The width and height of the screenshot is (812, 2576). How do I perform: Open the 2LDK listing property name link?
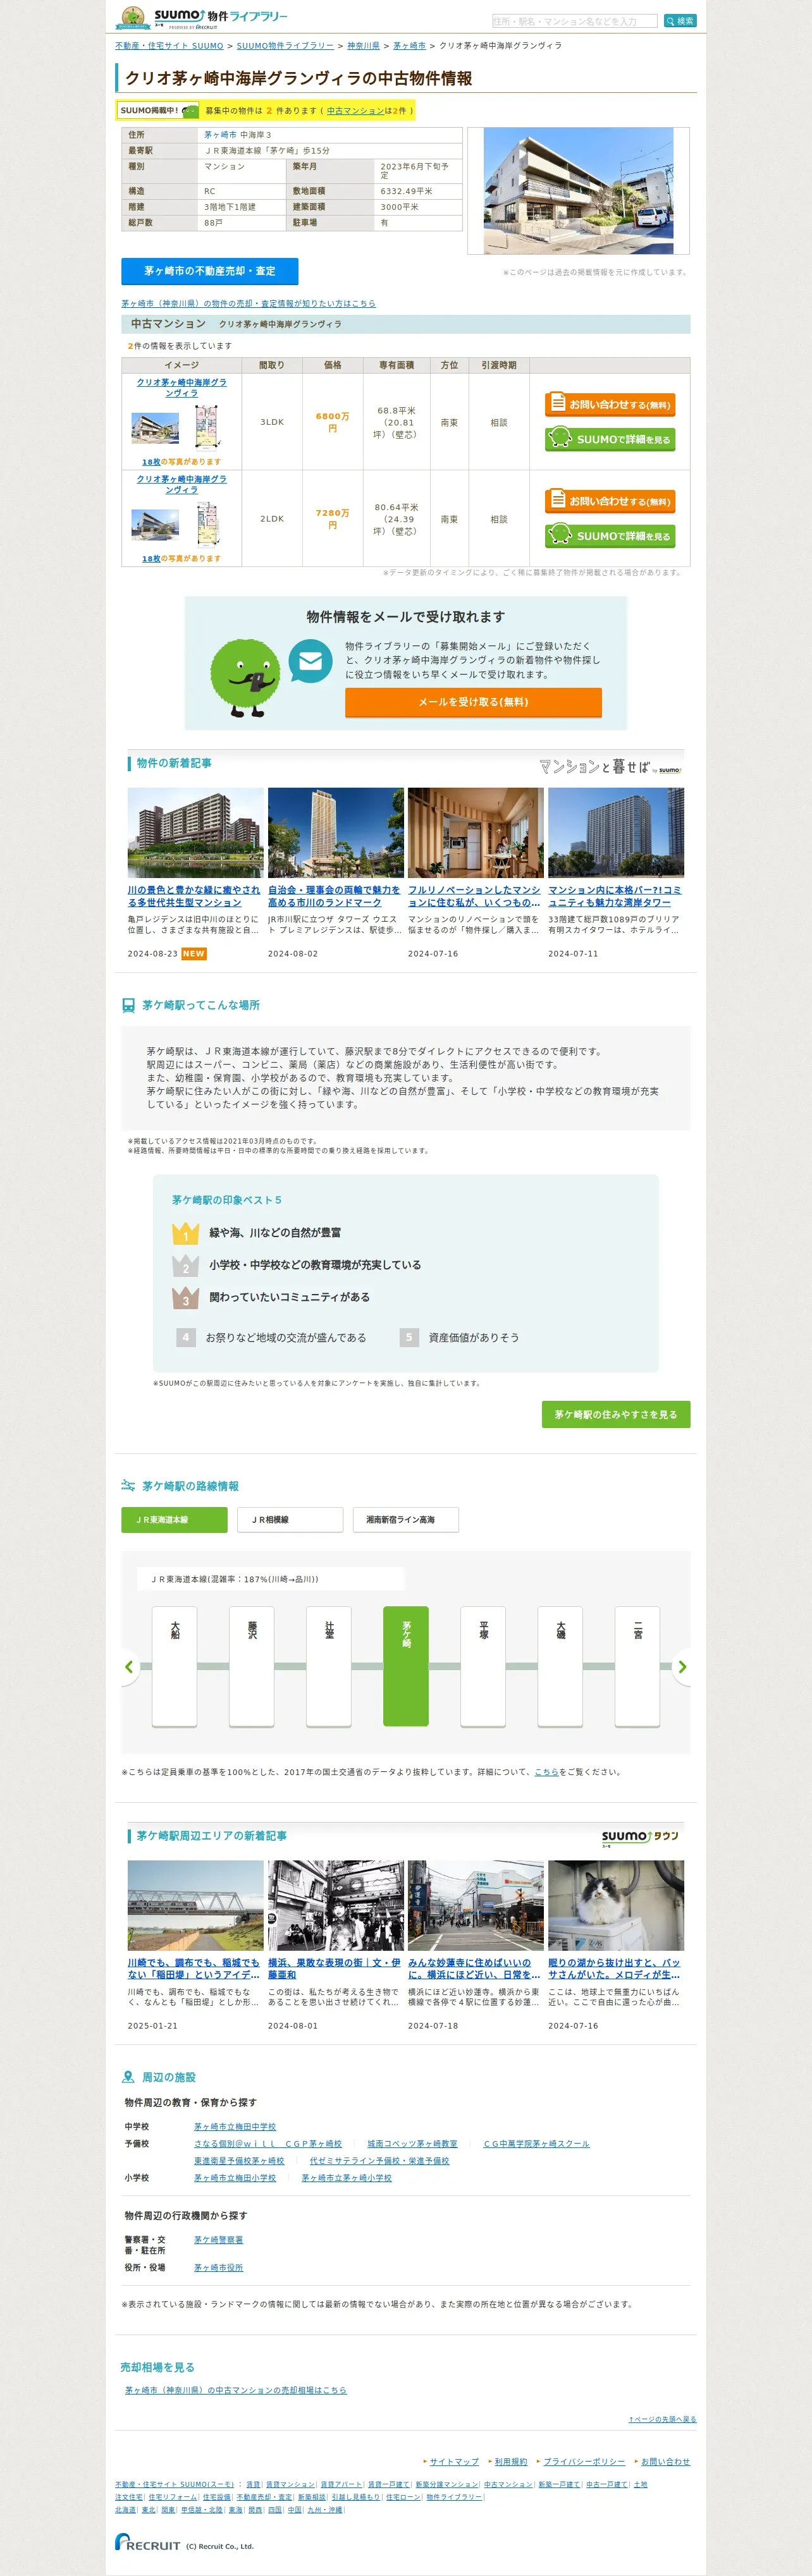[x=182, y=484]
